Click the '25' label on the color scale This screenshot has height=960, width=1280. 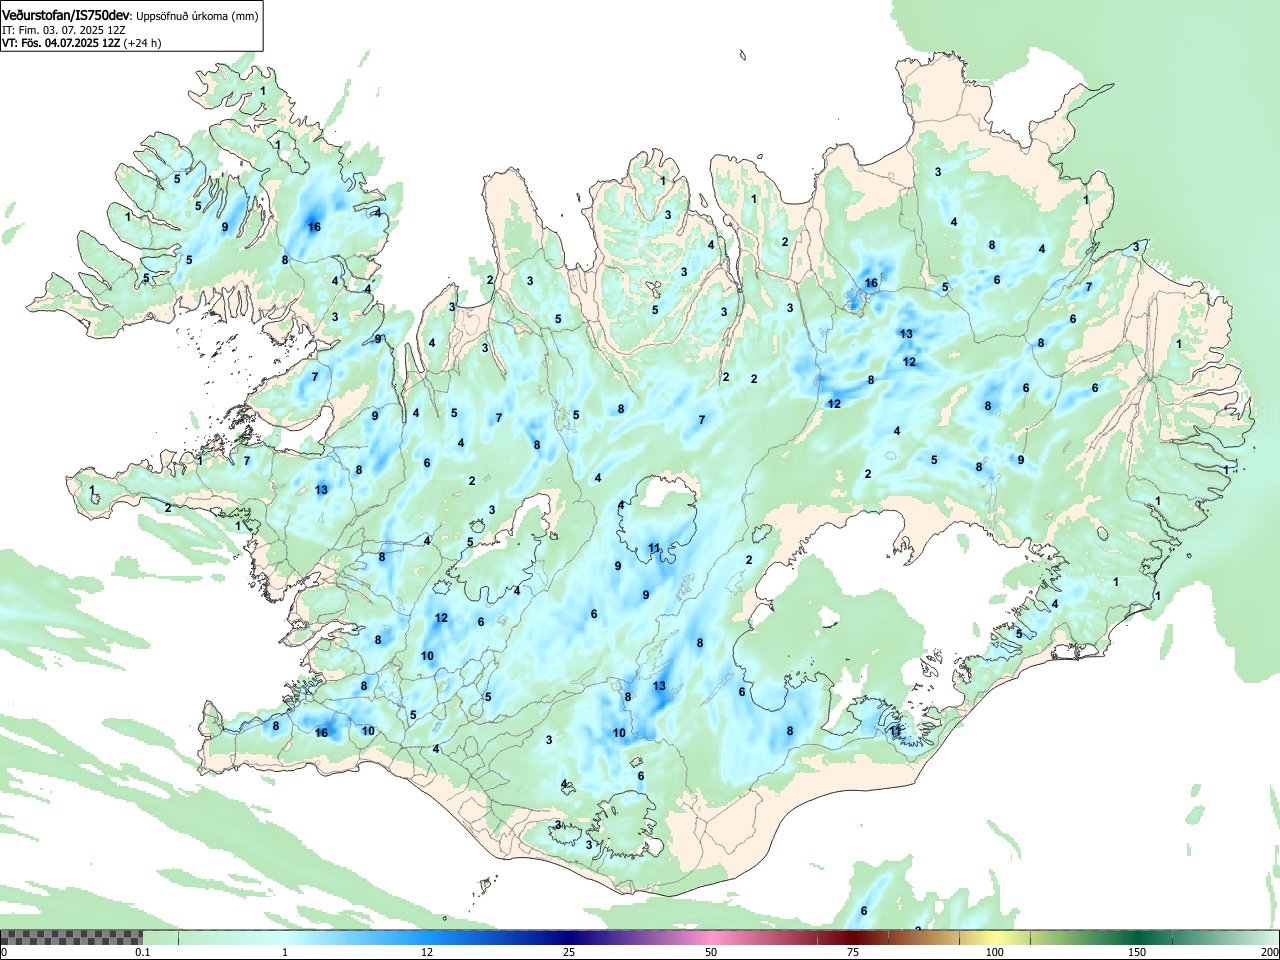[568, 952]
